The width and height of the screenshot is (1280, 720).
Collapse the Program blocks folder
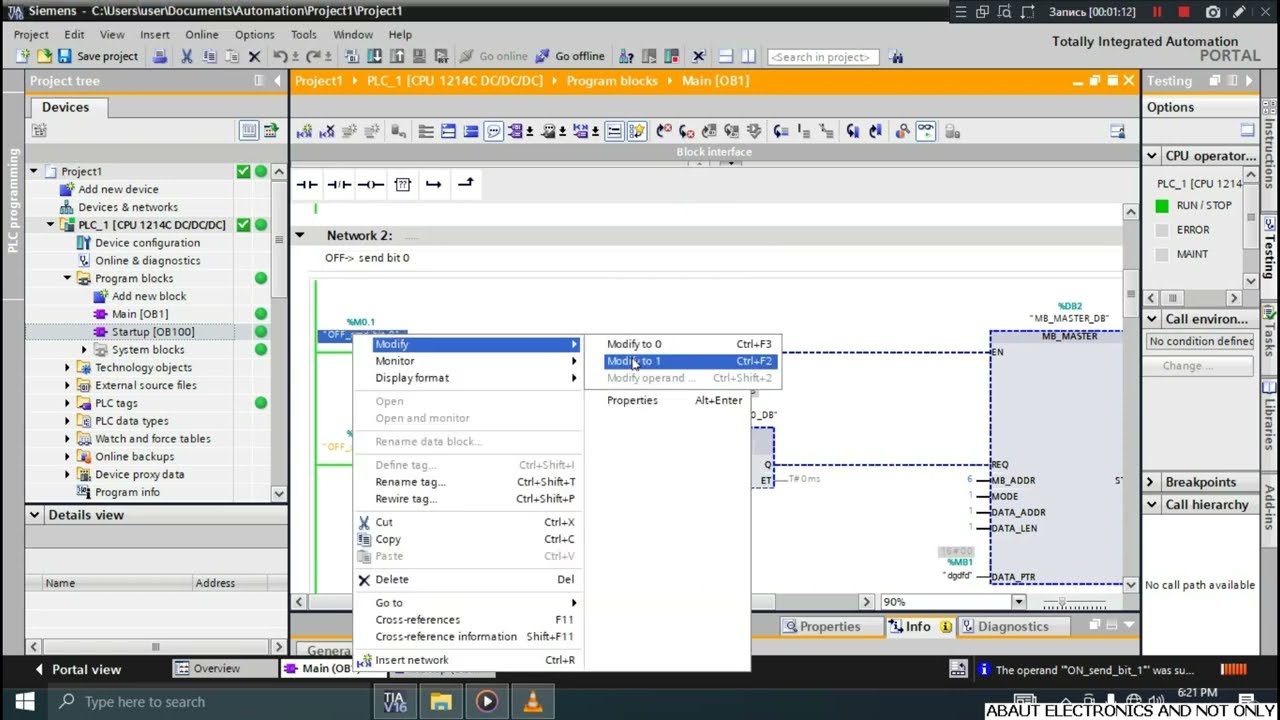[68, 278]
